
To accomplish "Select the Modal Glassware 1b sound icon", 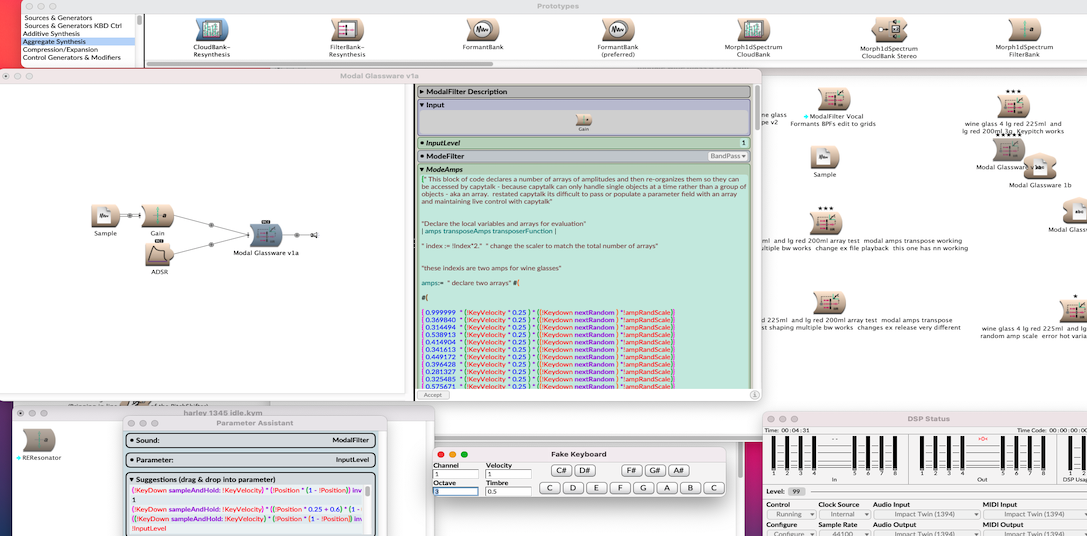I will pos(1039,167).
